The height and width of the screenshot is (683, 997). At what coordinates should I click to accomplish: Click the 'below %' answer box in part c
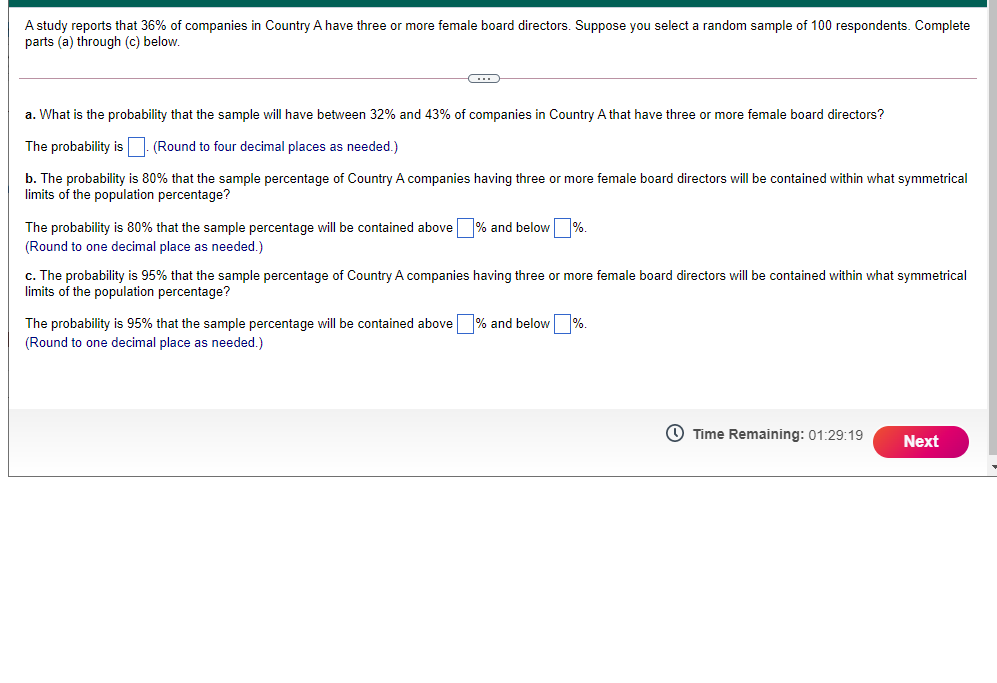click(x=561, y=323)
